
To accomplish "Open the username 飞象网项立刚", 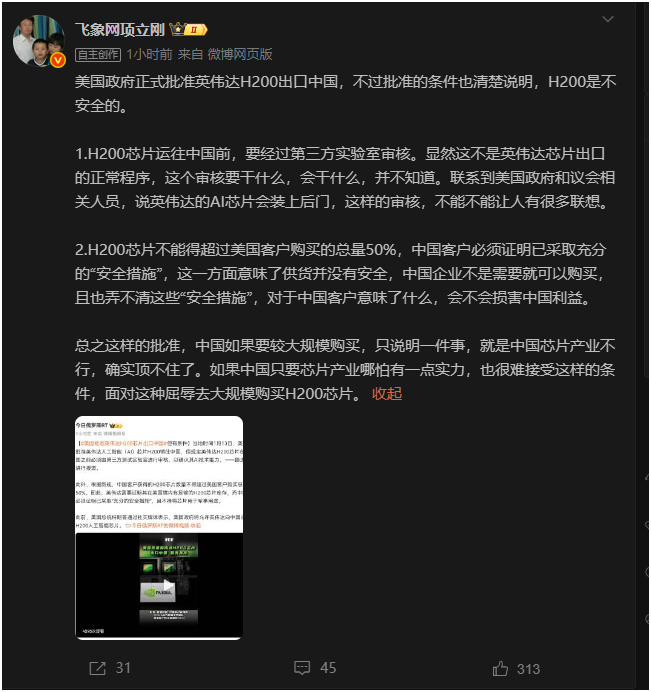I will (120, 30).
